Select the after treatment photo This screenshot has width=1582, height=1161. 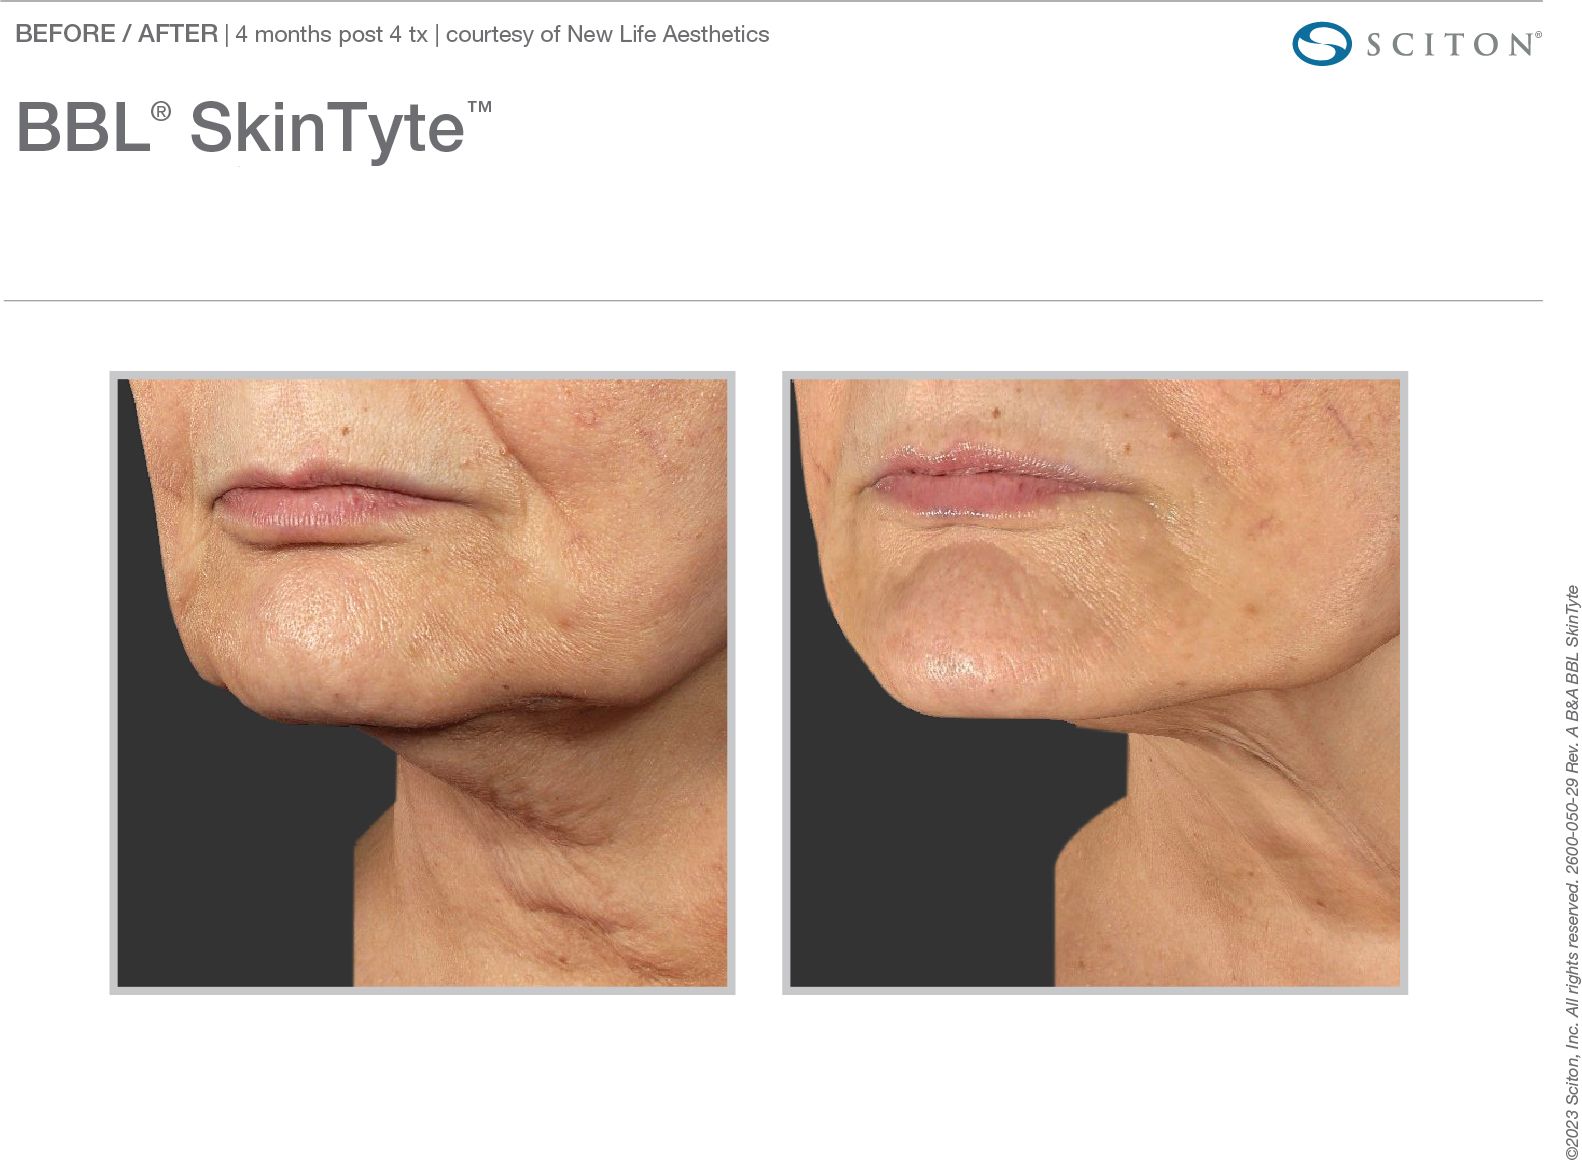pyautogui.click(x=1095, y=683)
